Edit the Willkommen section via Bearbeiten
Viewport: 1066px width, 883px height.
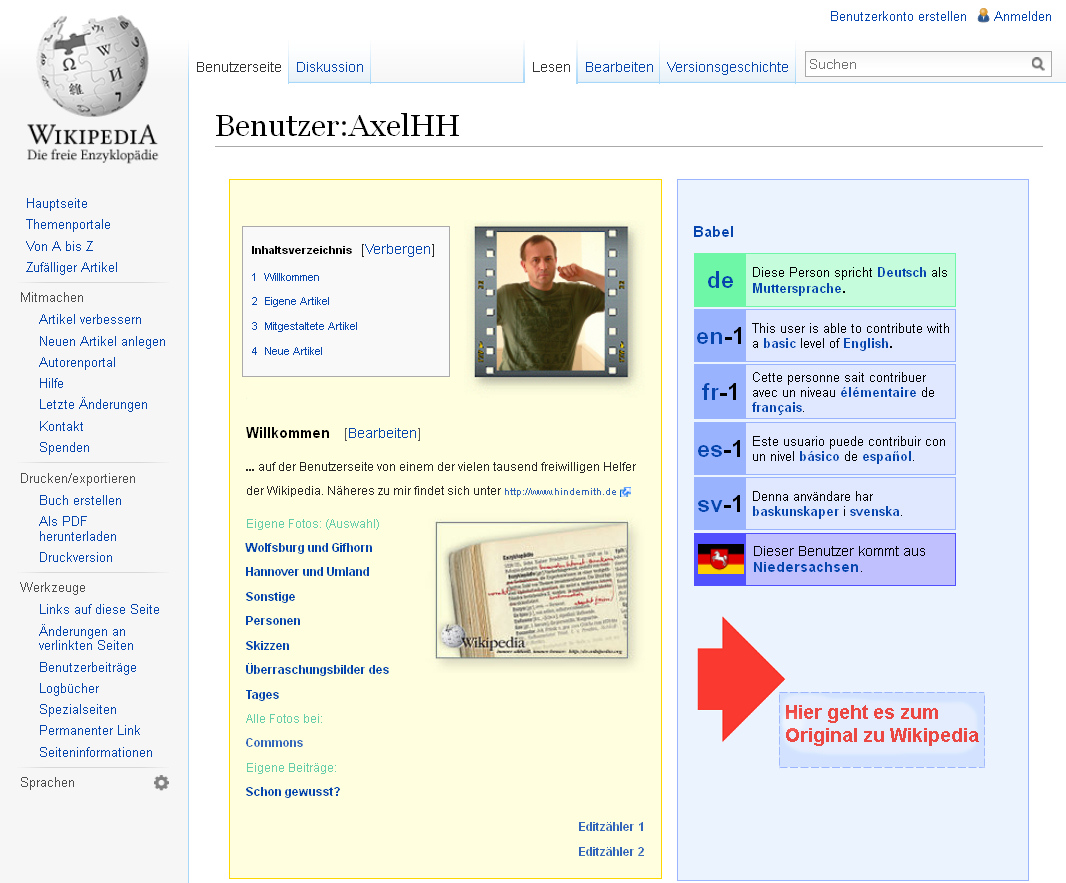tap(383, 433)
